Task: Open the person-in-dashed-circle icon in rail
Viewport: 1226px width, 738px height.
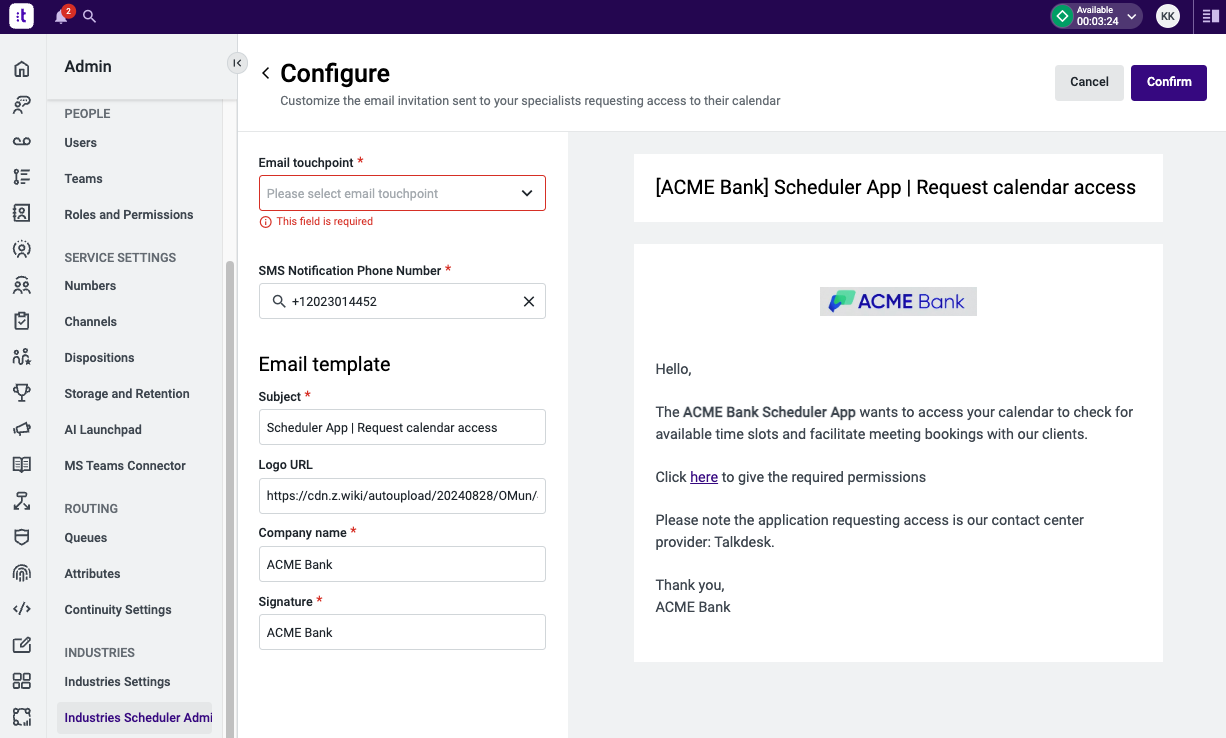Action: point(21,249)
